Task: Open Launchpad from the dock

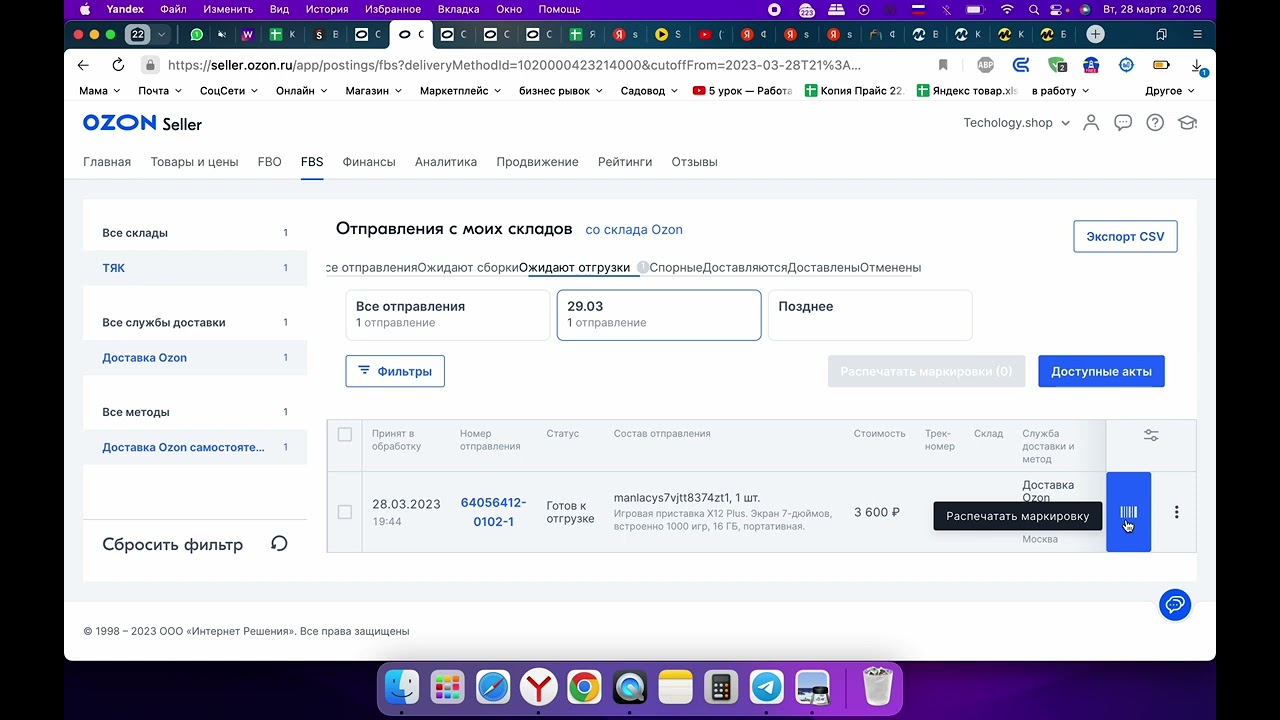Action: pos(447,688)
